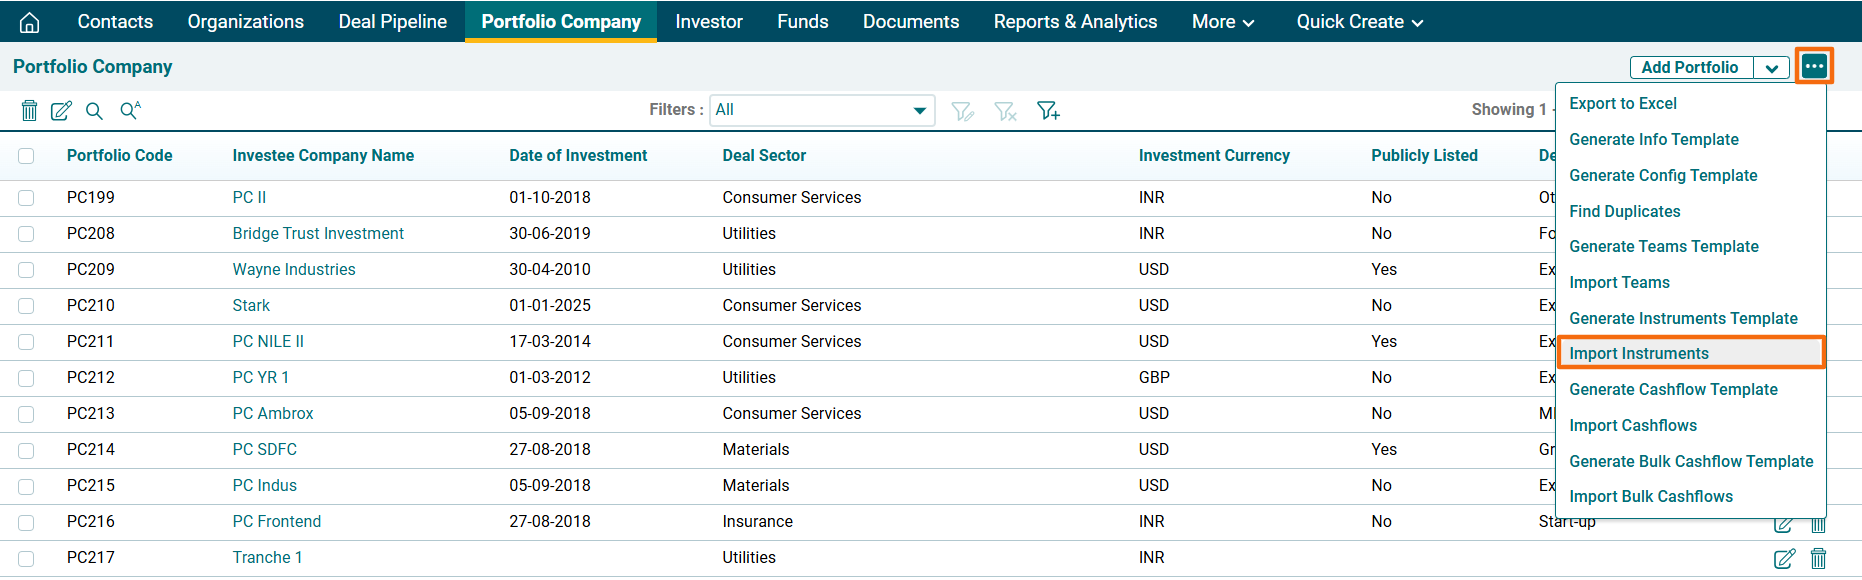Screen dimensions: 1862x580
Task: Expand the Add Portfolio dropdown arrow
Action: pyautogui.click(x=1771, y=68)
